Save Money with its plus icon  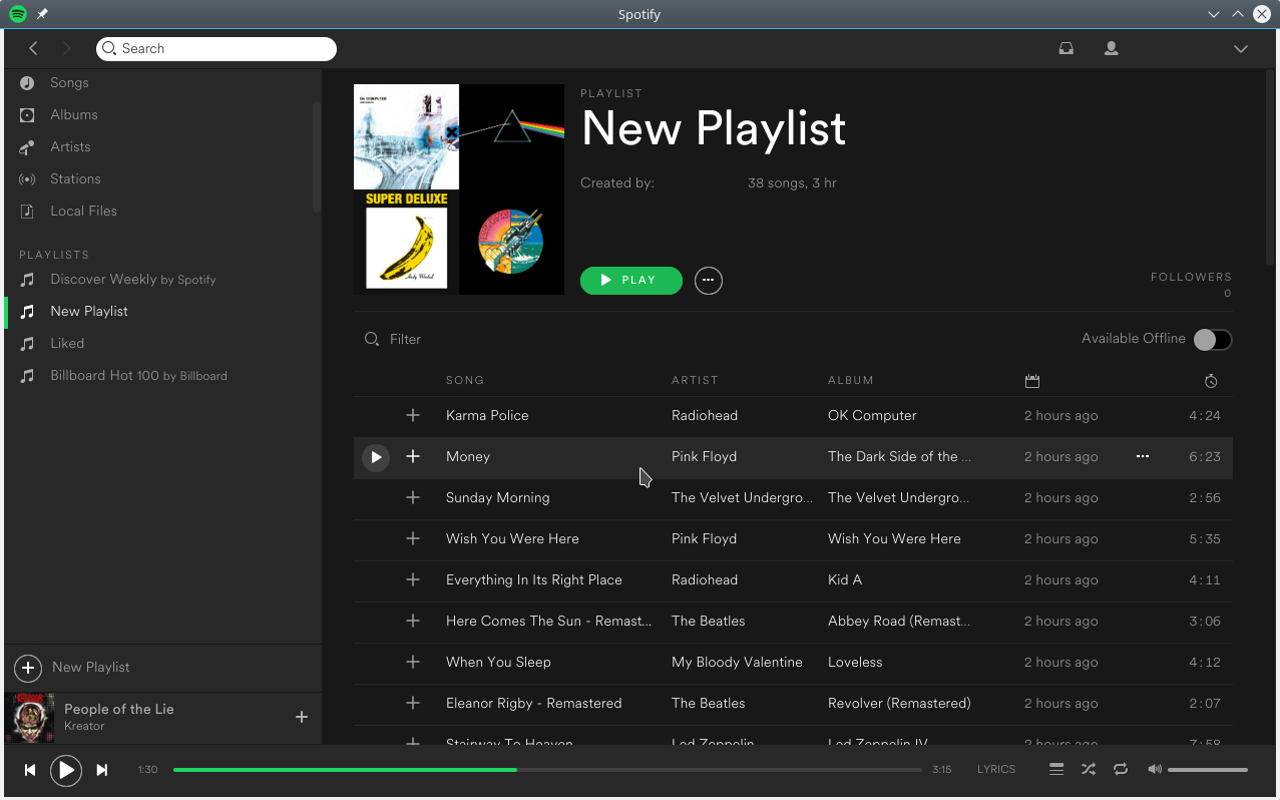(412, 456)
